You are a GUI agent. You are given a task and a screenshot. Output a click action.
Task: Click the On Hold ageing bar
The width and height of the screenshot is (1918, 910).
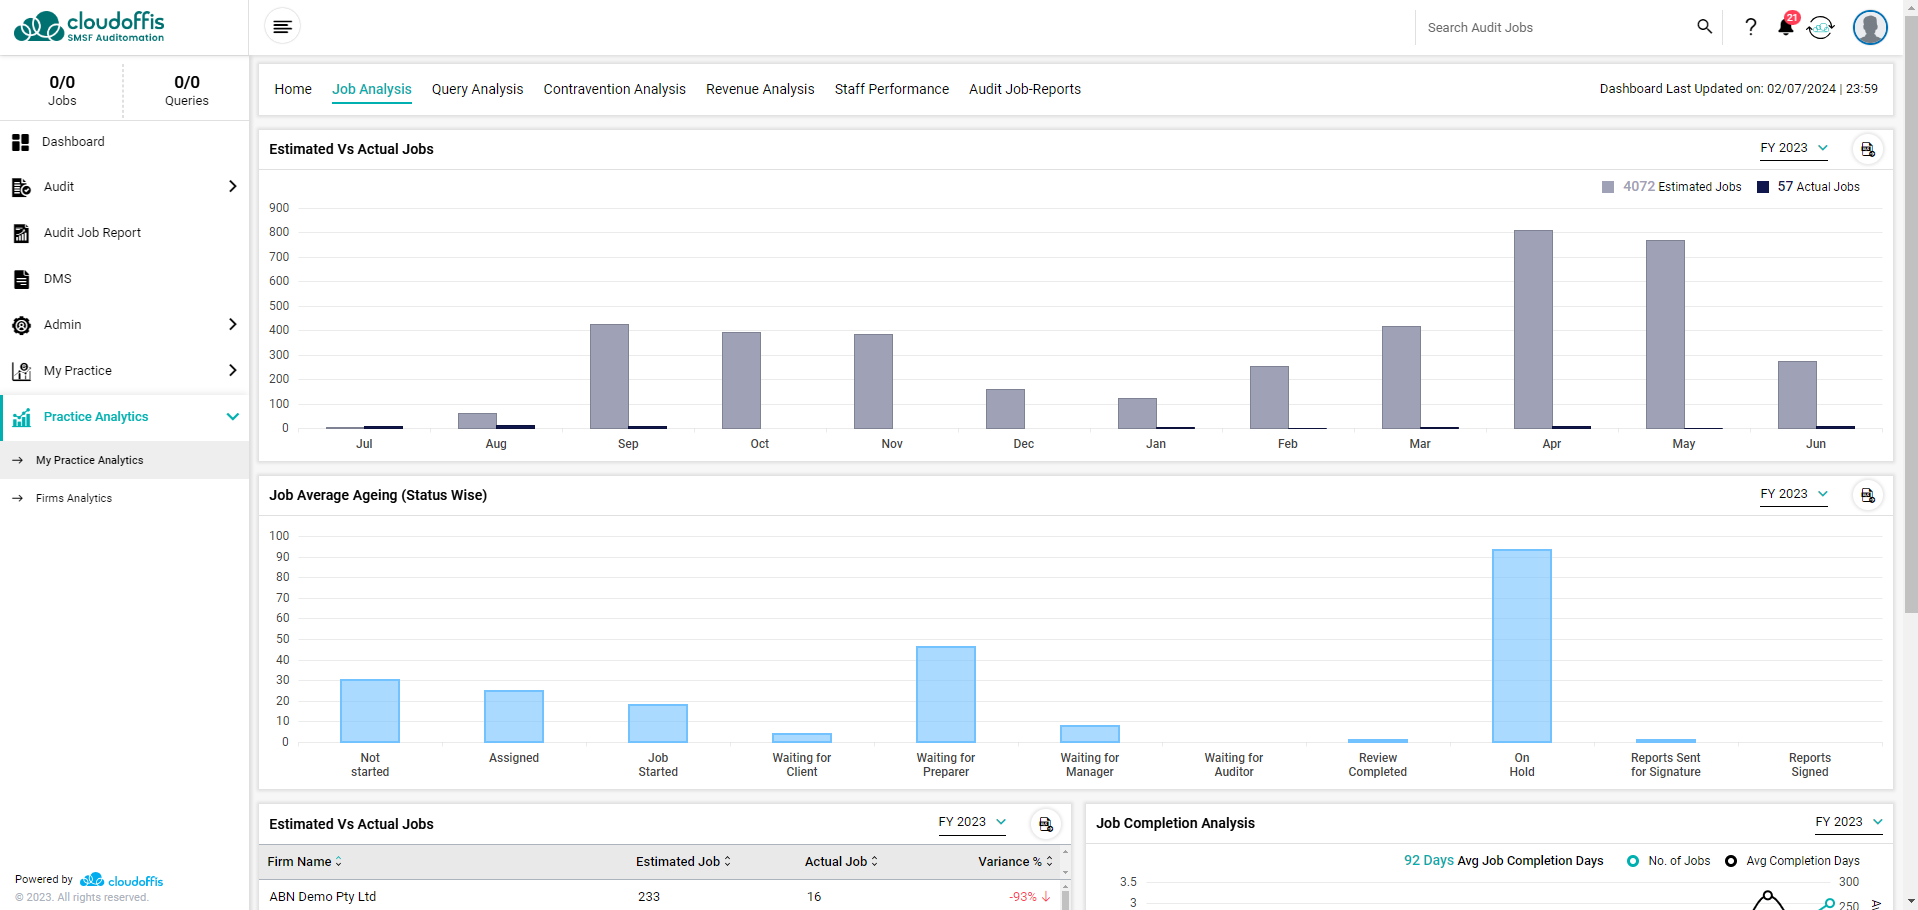pyautogui.click(x=1522, y=646)
